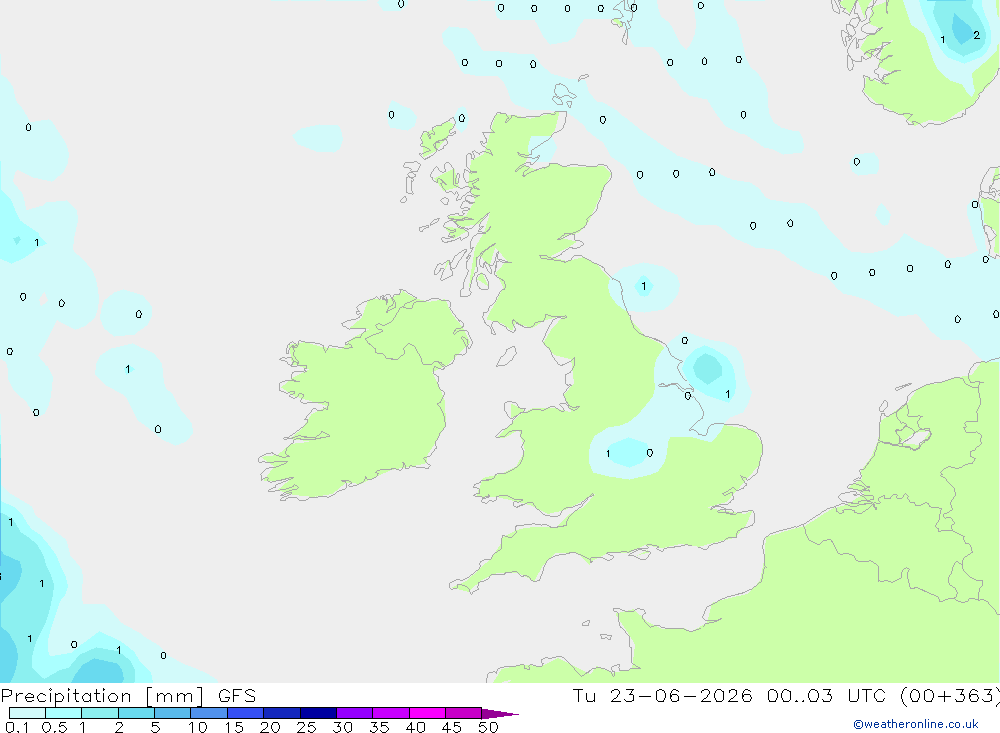Pick the palest cyan 0.1–0.5 legend swatch

(x=27, y=713)
